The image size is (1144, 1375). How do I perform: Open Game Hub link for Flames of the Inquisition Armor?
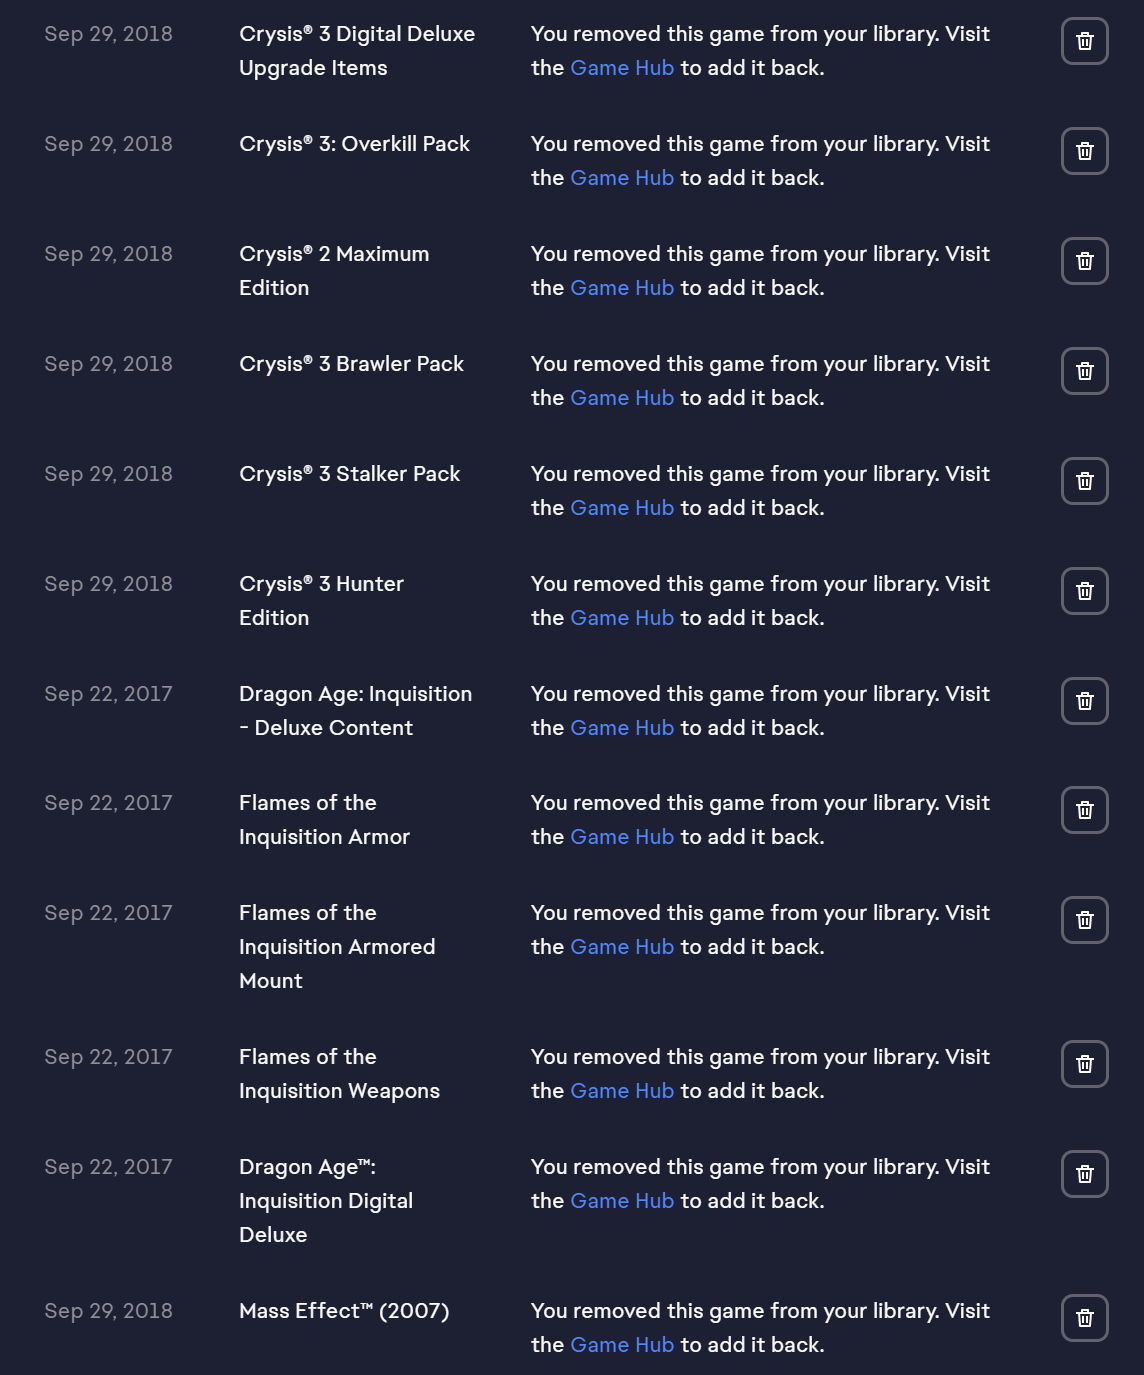pos(622,837)
